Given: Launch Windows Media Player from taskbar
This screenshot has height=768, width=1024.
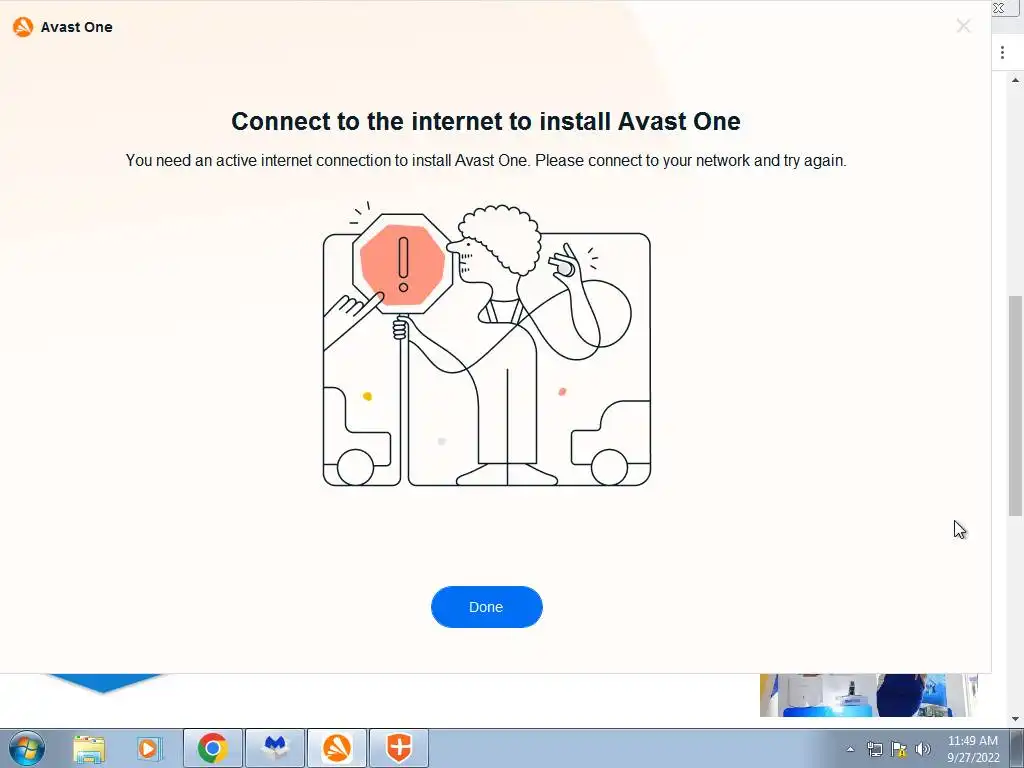Looking at the screenshot, I should (150, 748).
